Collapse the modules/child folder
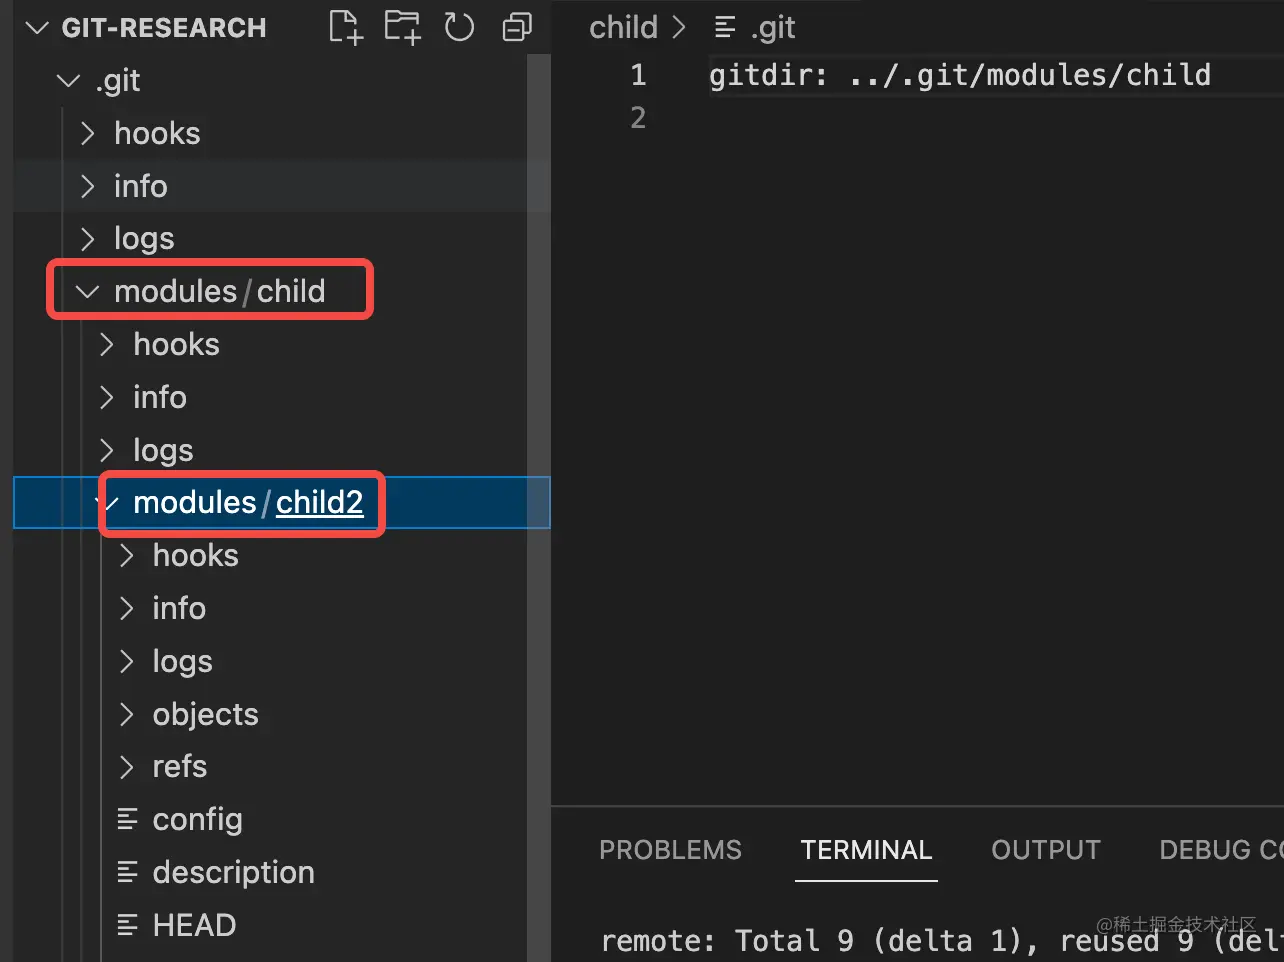 [86, 291]
